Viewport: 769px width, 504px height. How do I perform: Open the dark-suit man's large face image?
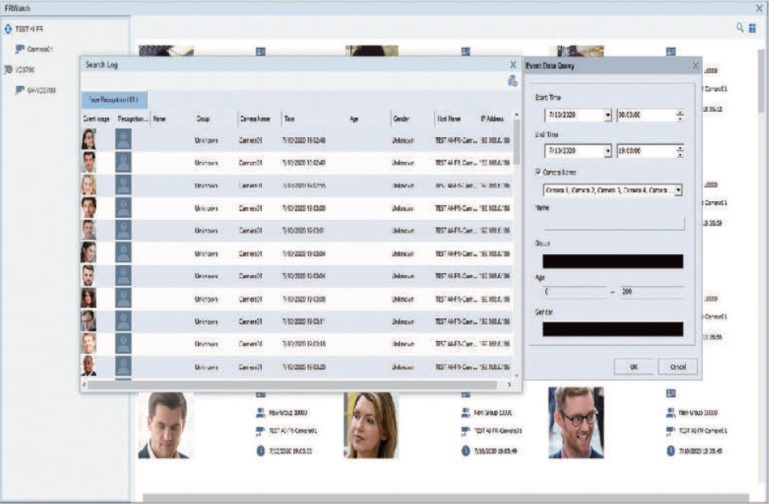(x=165, y=425)
